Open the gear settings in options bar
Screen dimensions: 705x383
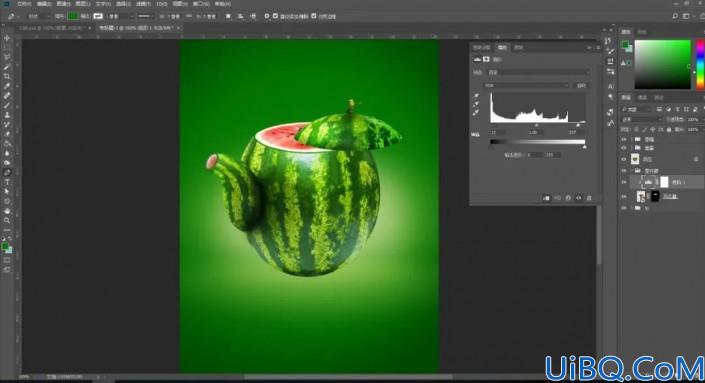tap(267, 16)
